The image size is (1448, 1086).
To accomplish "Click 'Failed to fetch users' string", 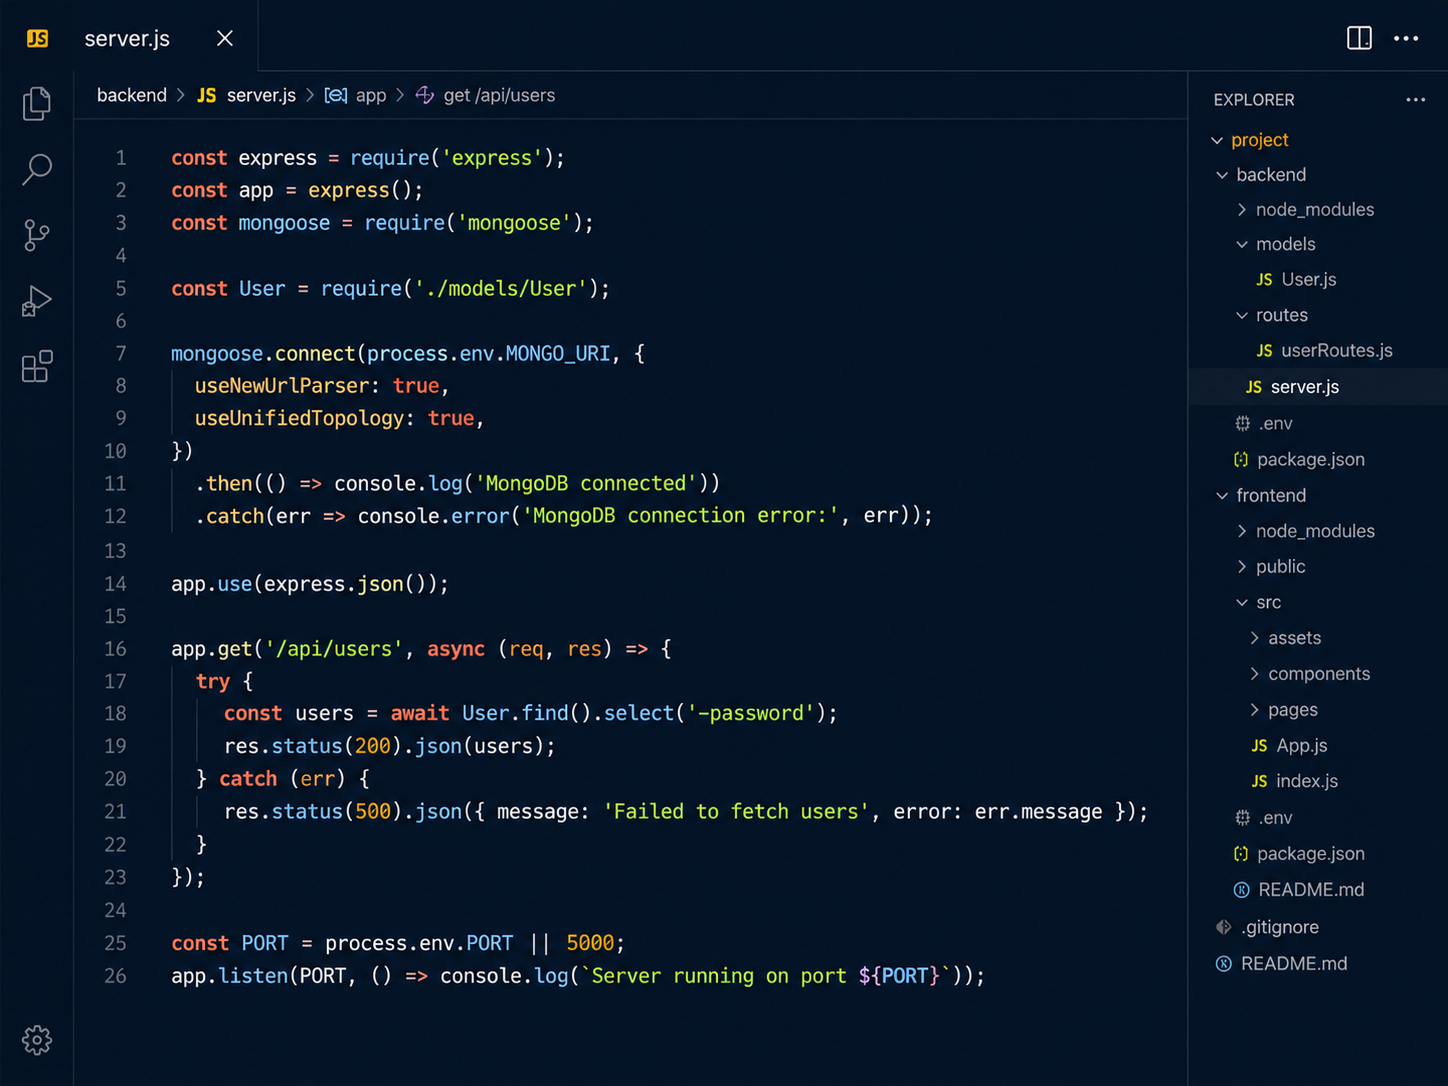I will coord(736,812).
